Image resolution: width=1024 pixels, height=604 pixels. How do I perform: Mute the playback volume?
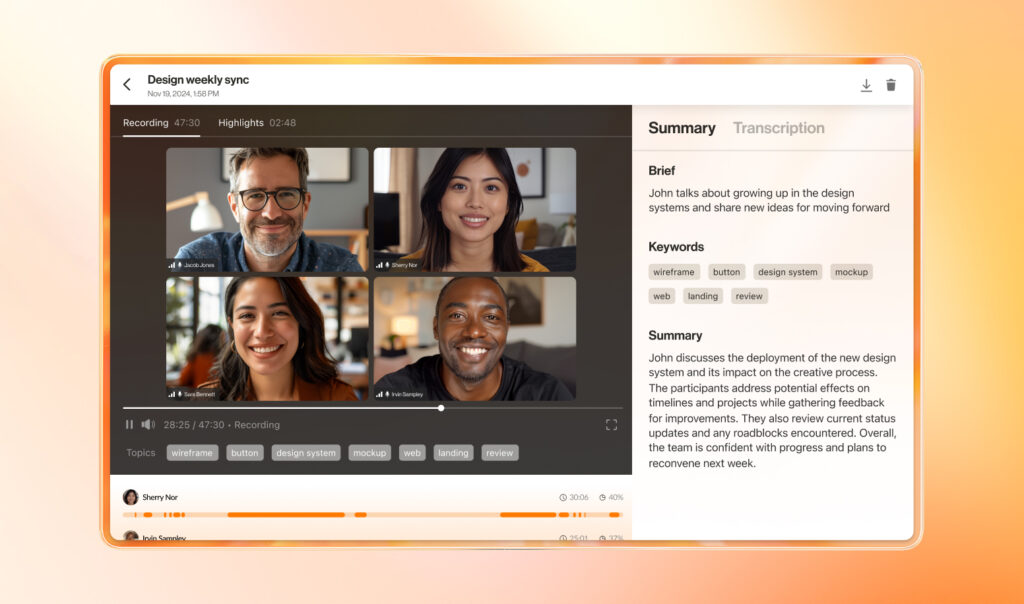point(148,424)
